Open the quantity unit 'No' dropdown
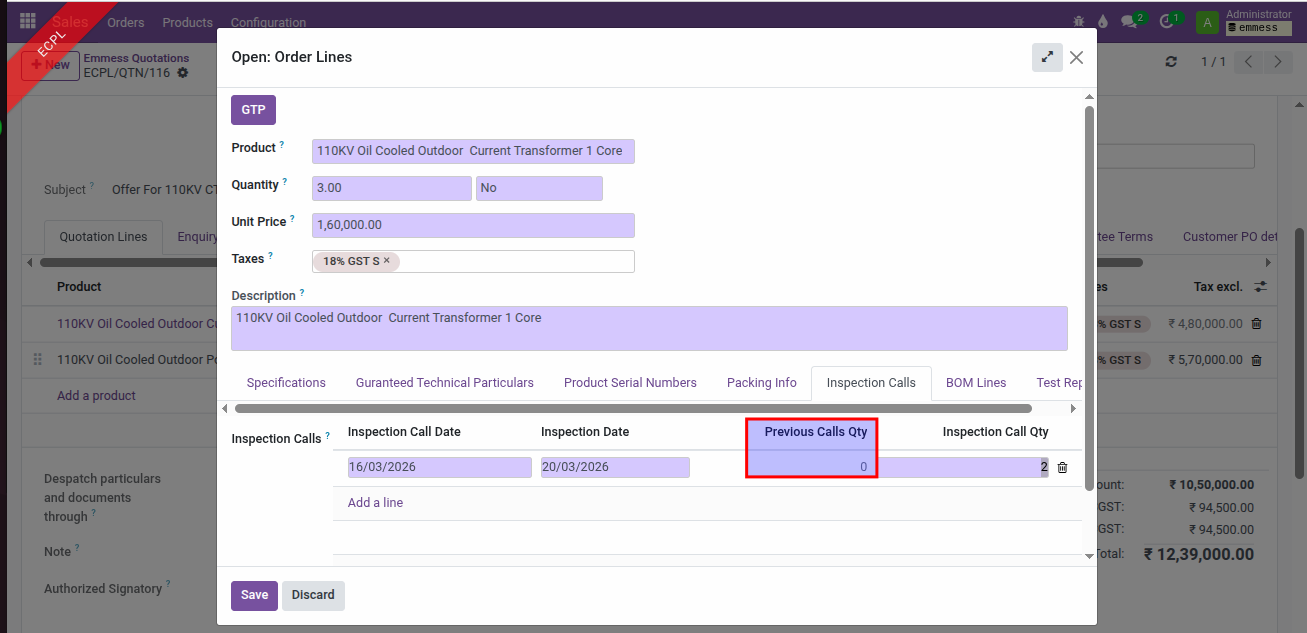Screen dimensions: 1307x633 tap(539, 188)
